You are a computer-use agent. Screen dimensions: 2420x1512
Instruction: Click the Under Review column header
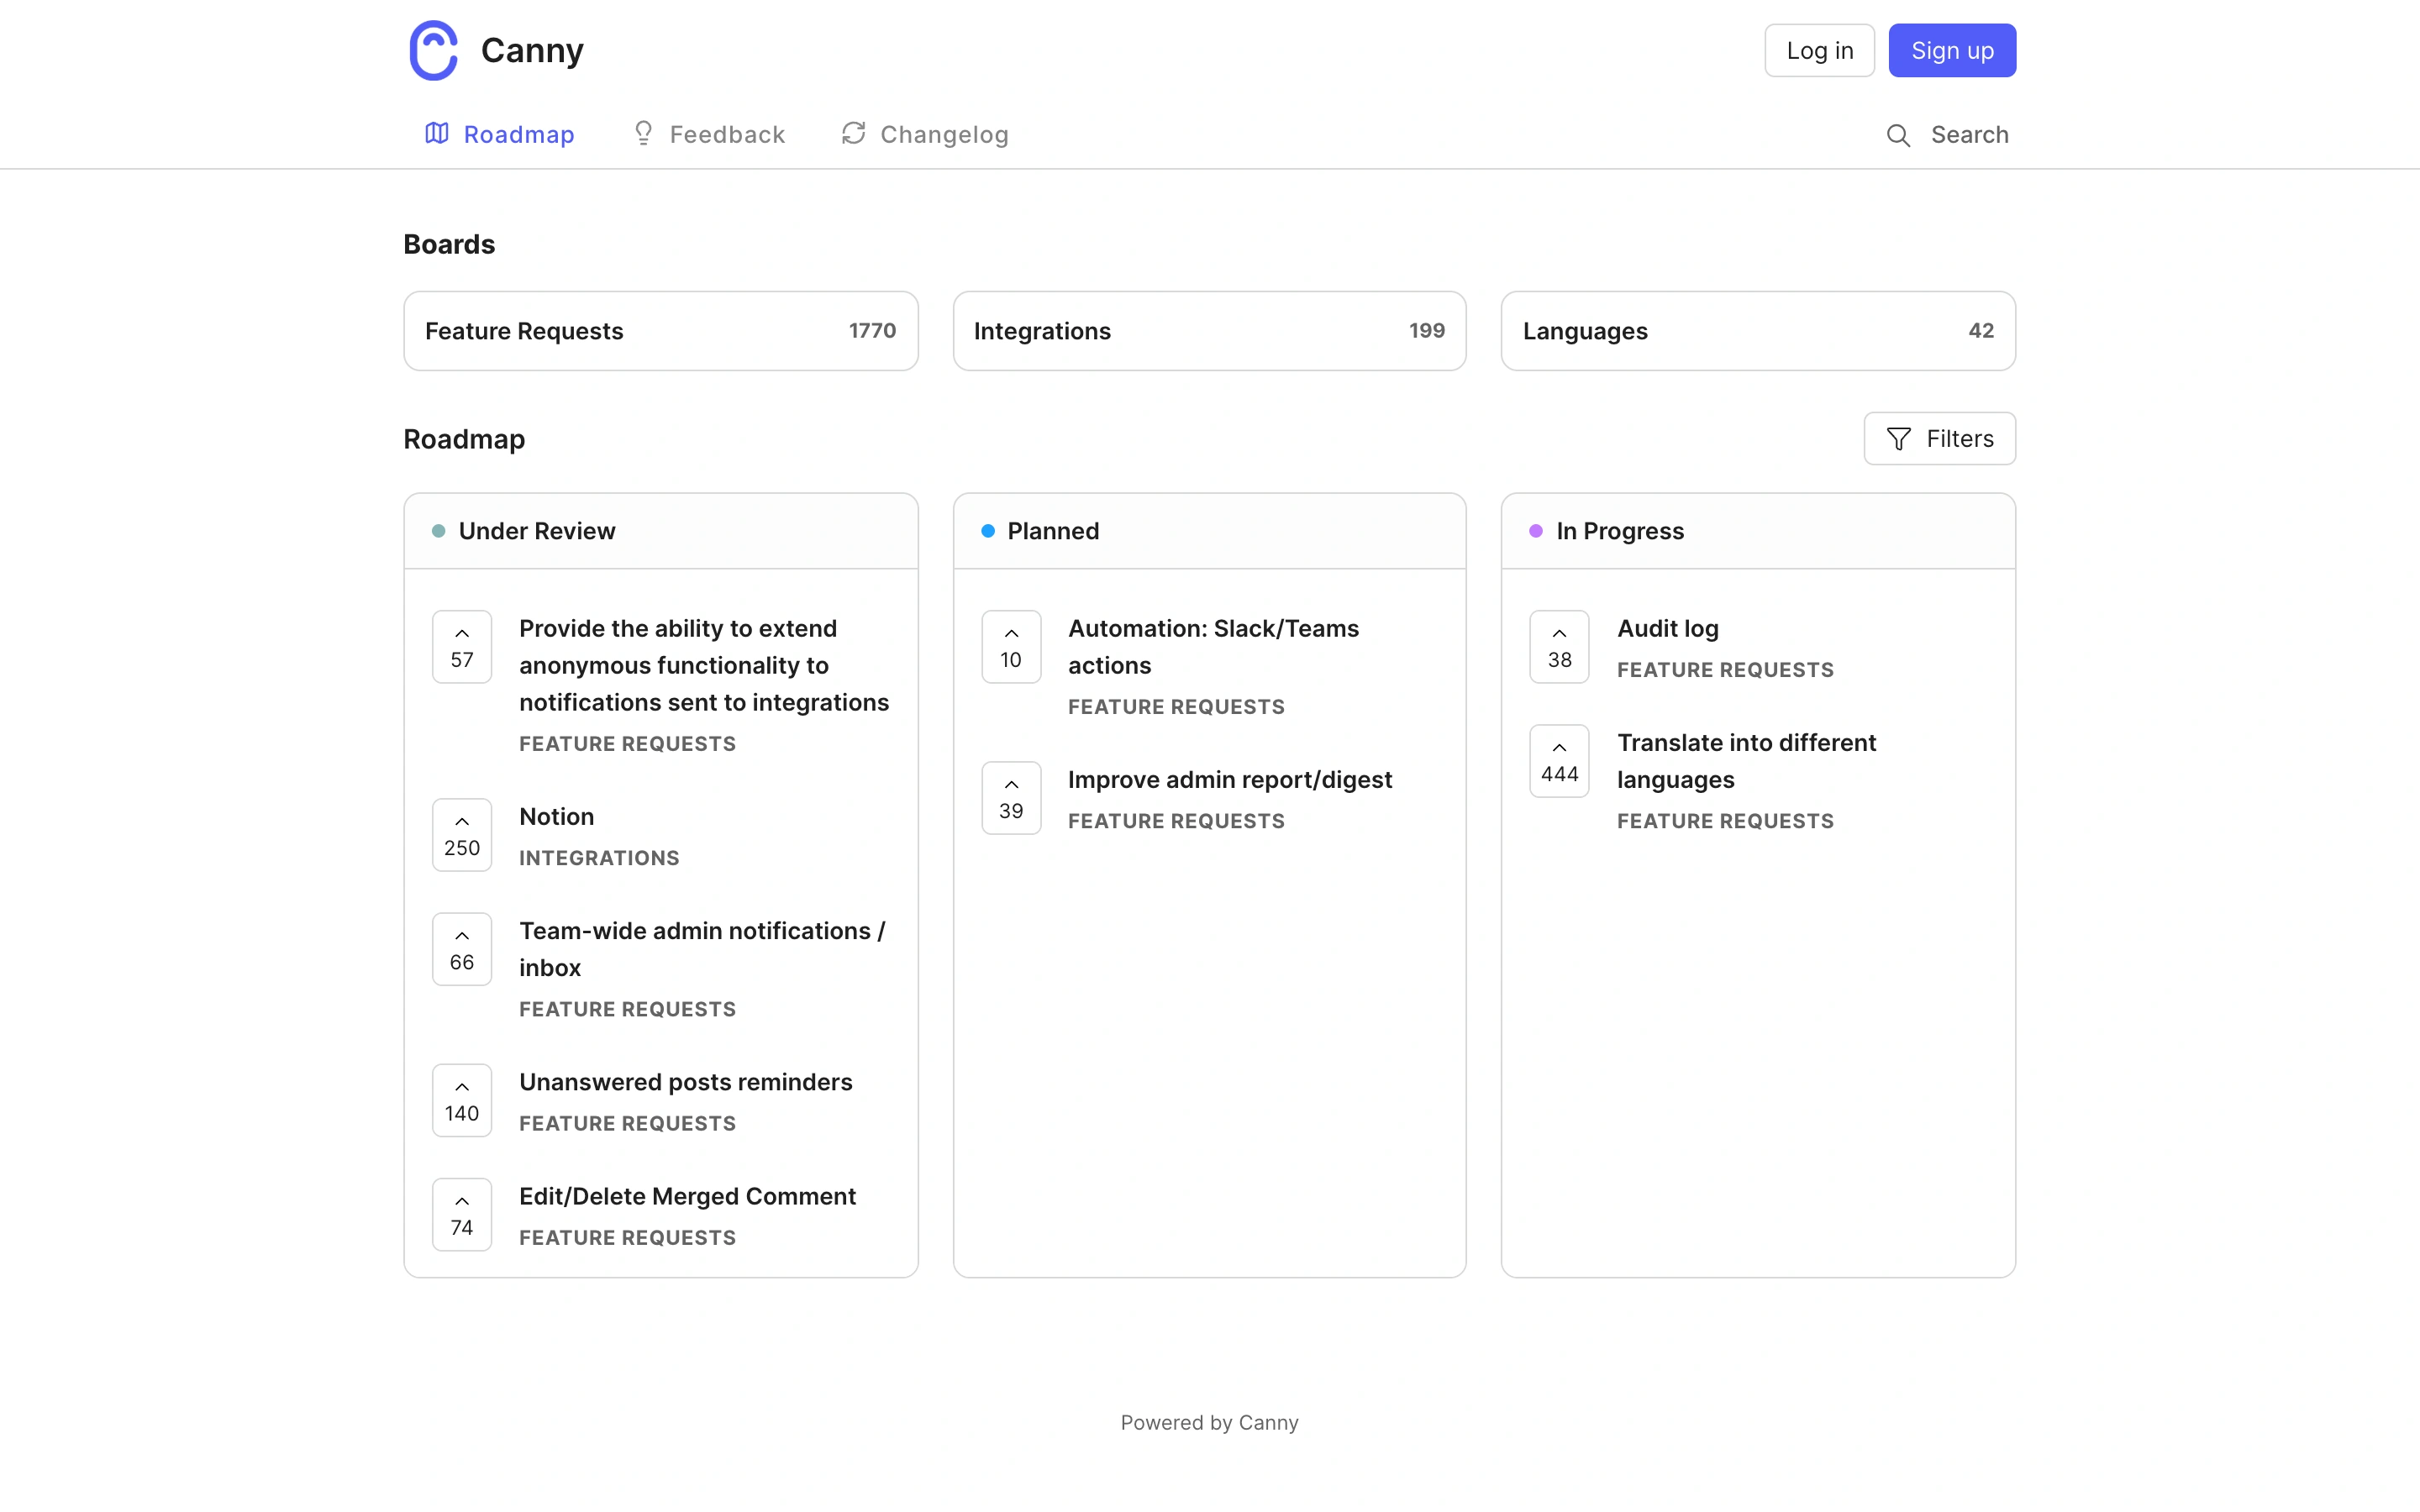[660, 531]
